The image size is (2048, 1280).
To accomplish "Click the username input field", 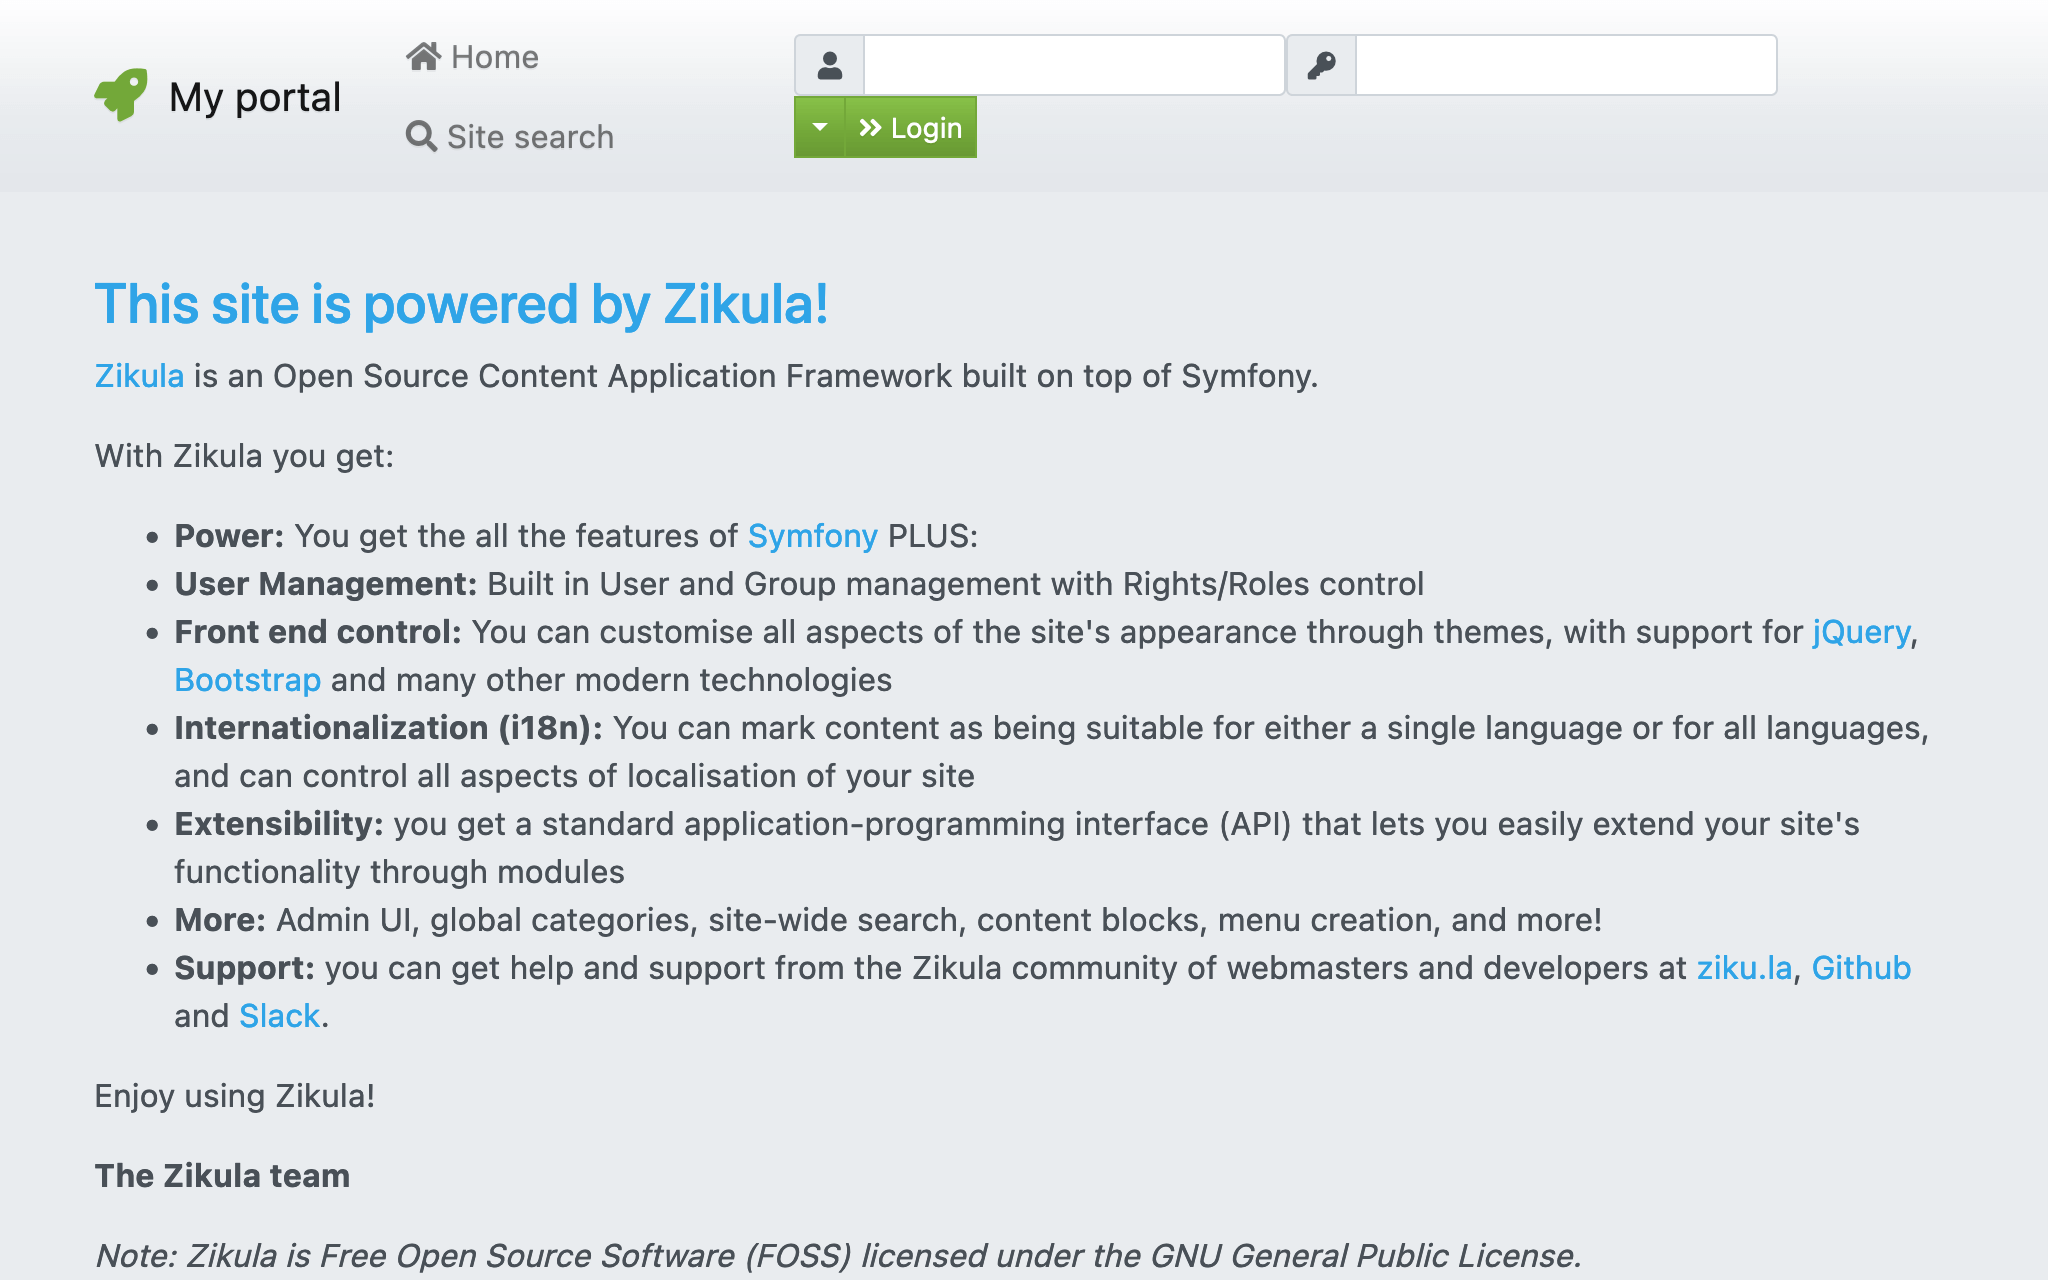I will 1073,66.
